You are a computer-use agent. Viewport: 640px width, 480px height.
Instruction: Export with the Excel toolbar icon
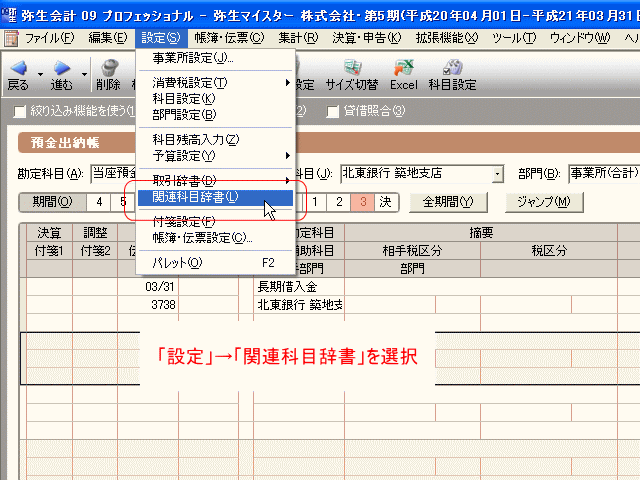[x=404, y=68]
